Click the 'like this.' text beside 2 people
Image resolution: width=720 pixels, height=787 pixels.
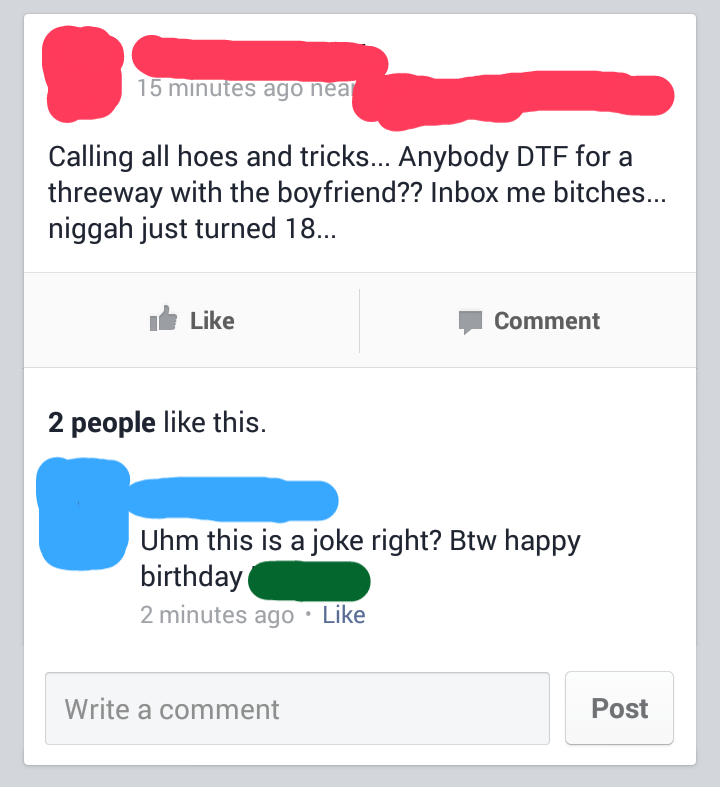click(215, 423)
